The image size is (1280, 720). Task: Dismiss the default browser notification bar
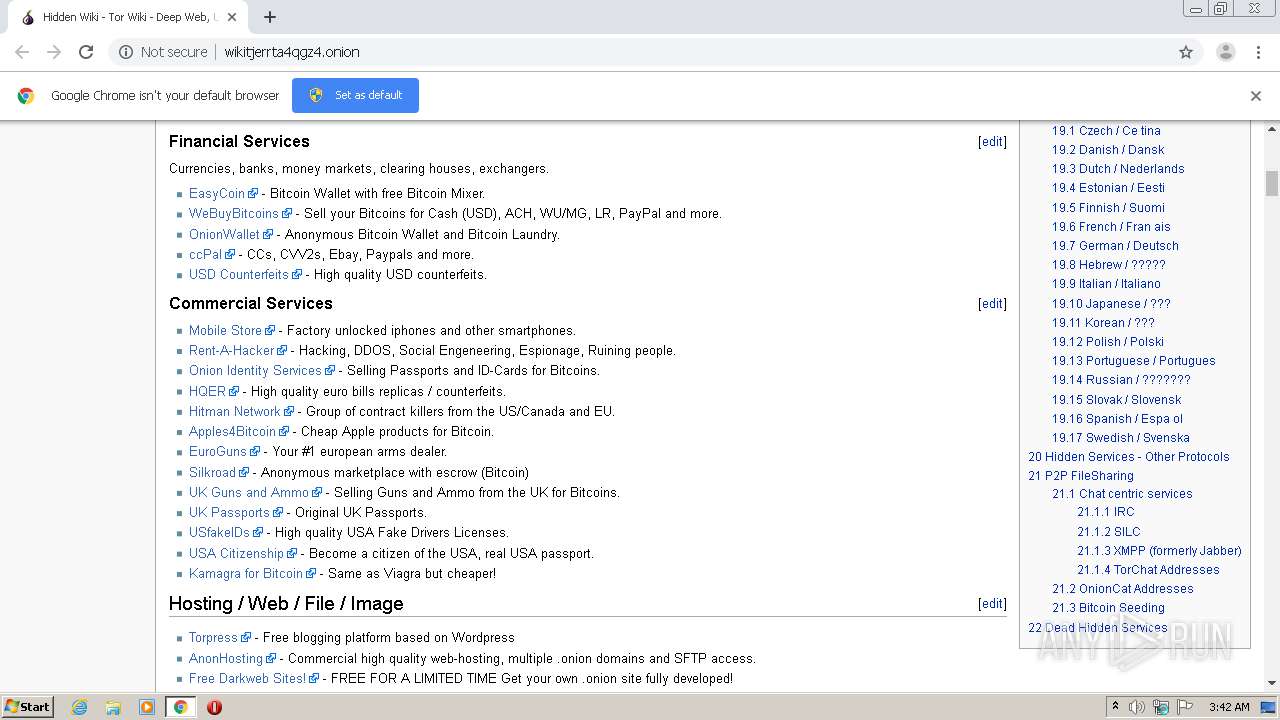coord(1256,96)
